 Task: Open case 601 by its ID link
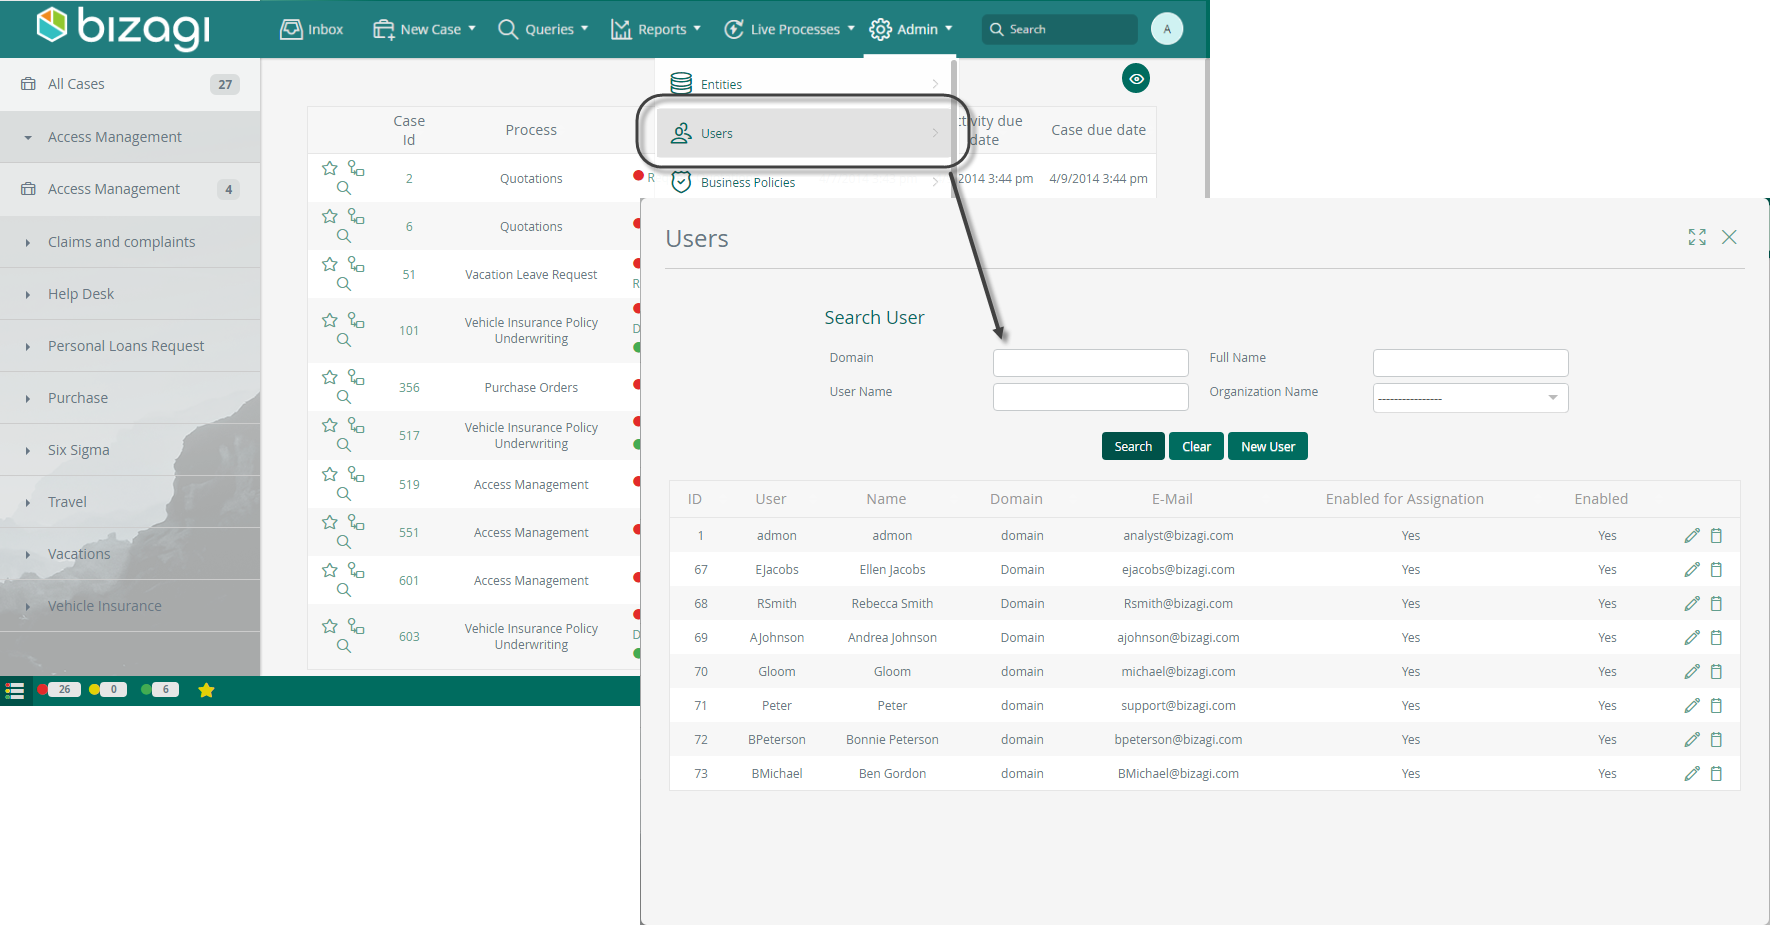[x=409, y=581]
